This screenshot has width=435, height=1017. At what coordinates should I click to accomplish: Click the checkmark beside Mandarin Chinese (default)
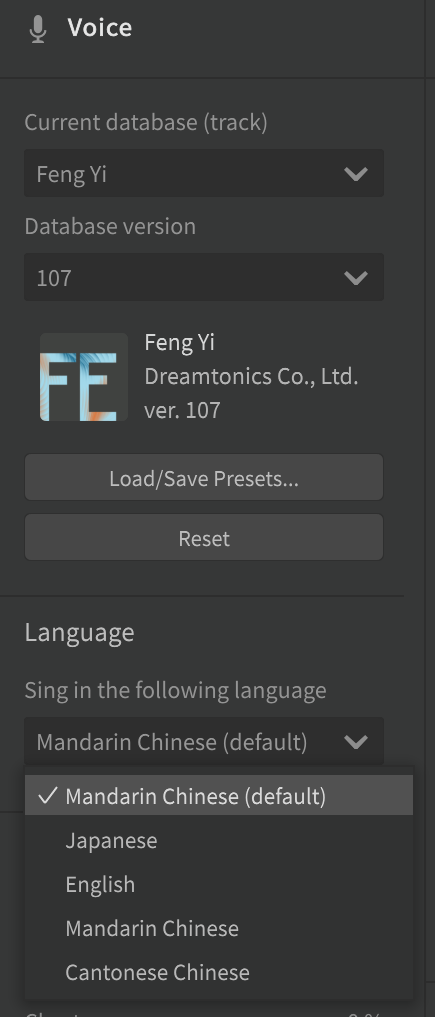click(47, 796)
